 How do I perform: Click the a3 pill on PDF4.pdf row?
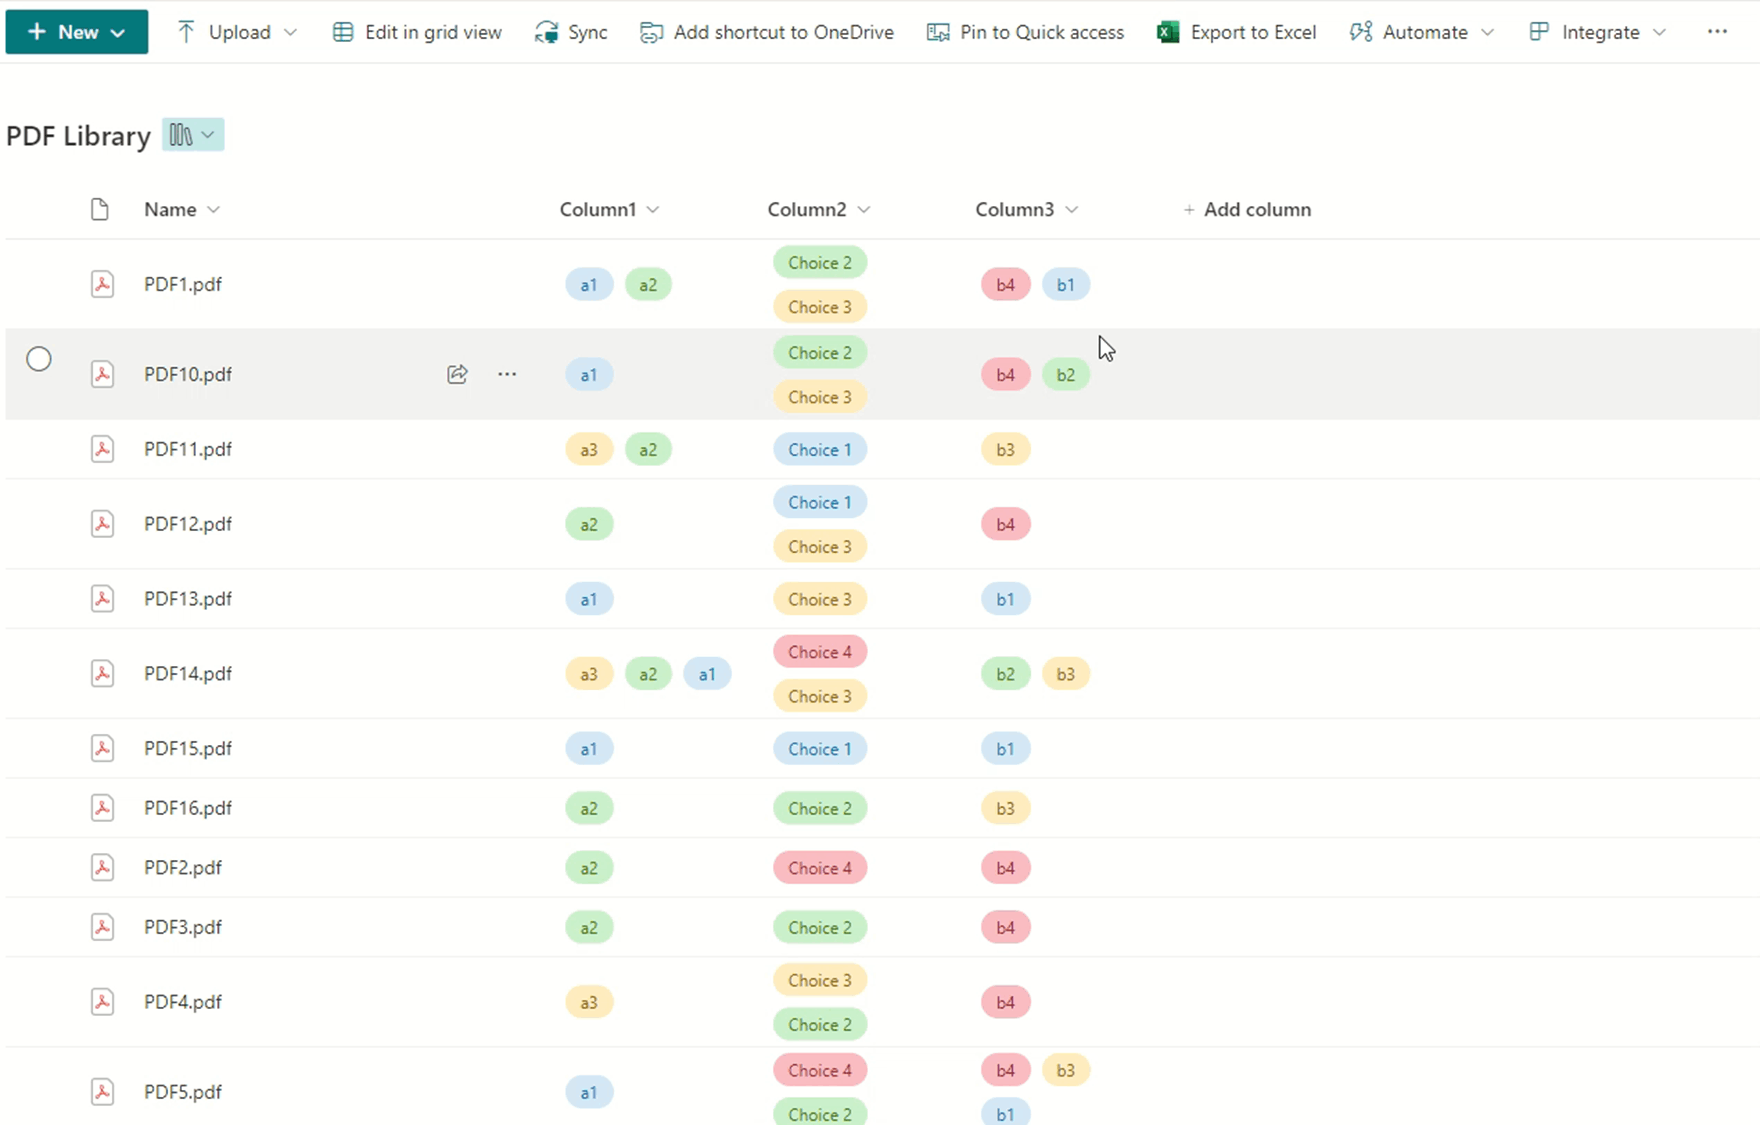589,1002
